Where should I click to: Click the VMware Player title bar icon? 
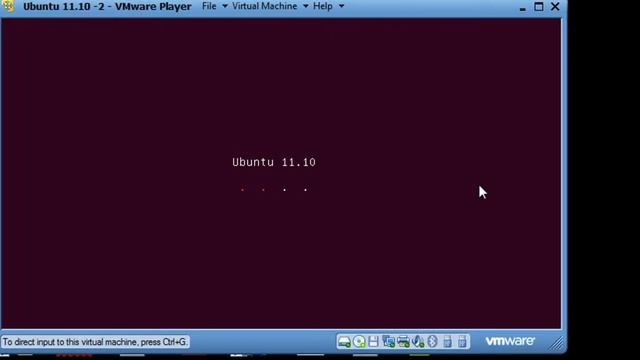click(8, 6)
